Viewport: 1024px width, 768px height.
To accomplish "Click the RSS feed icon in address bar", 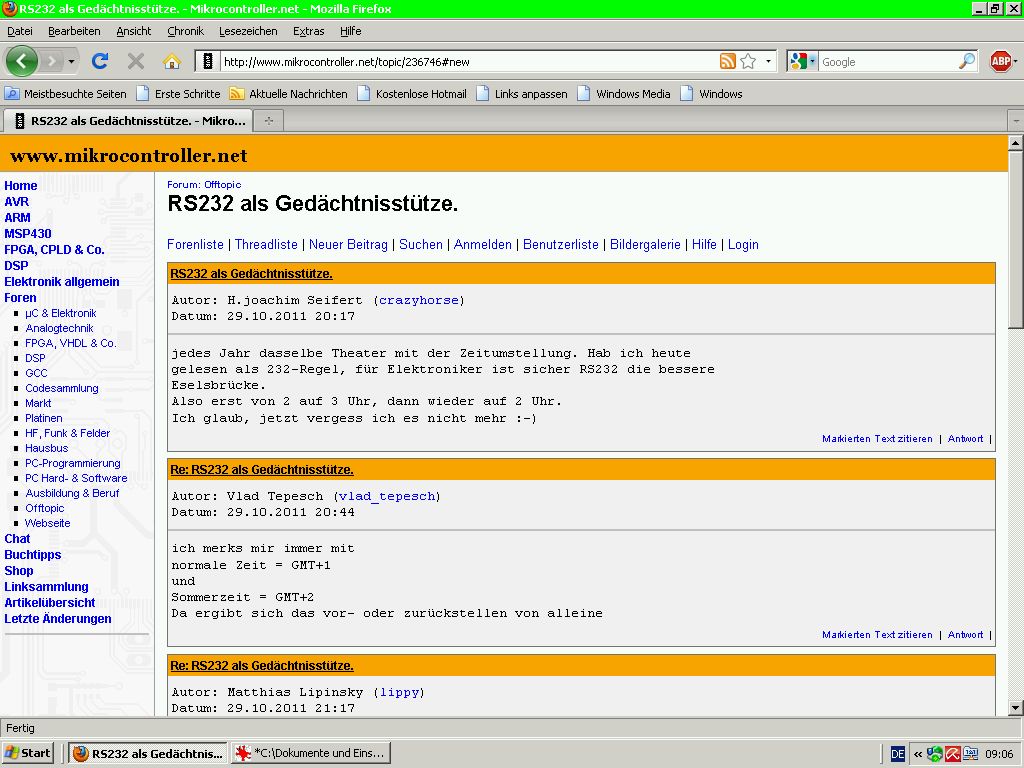I will pos(728,61).
